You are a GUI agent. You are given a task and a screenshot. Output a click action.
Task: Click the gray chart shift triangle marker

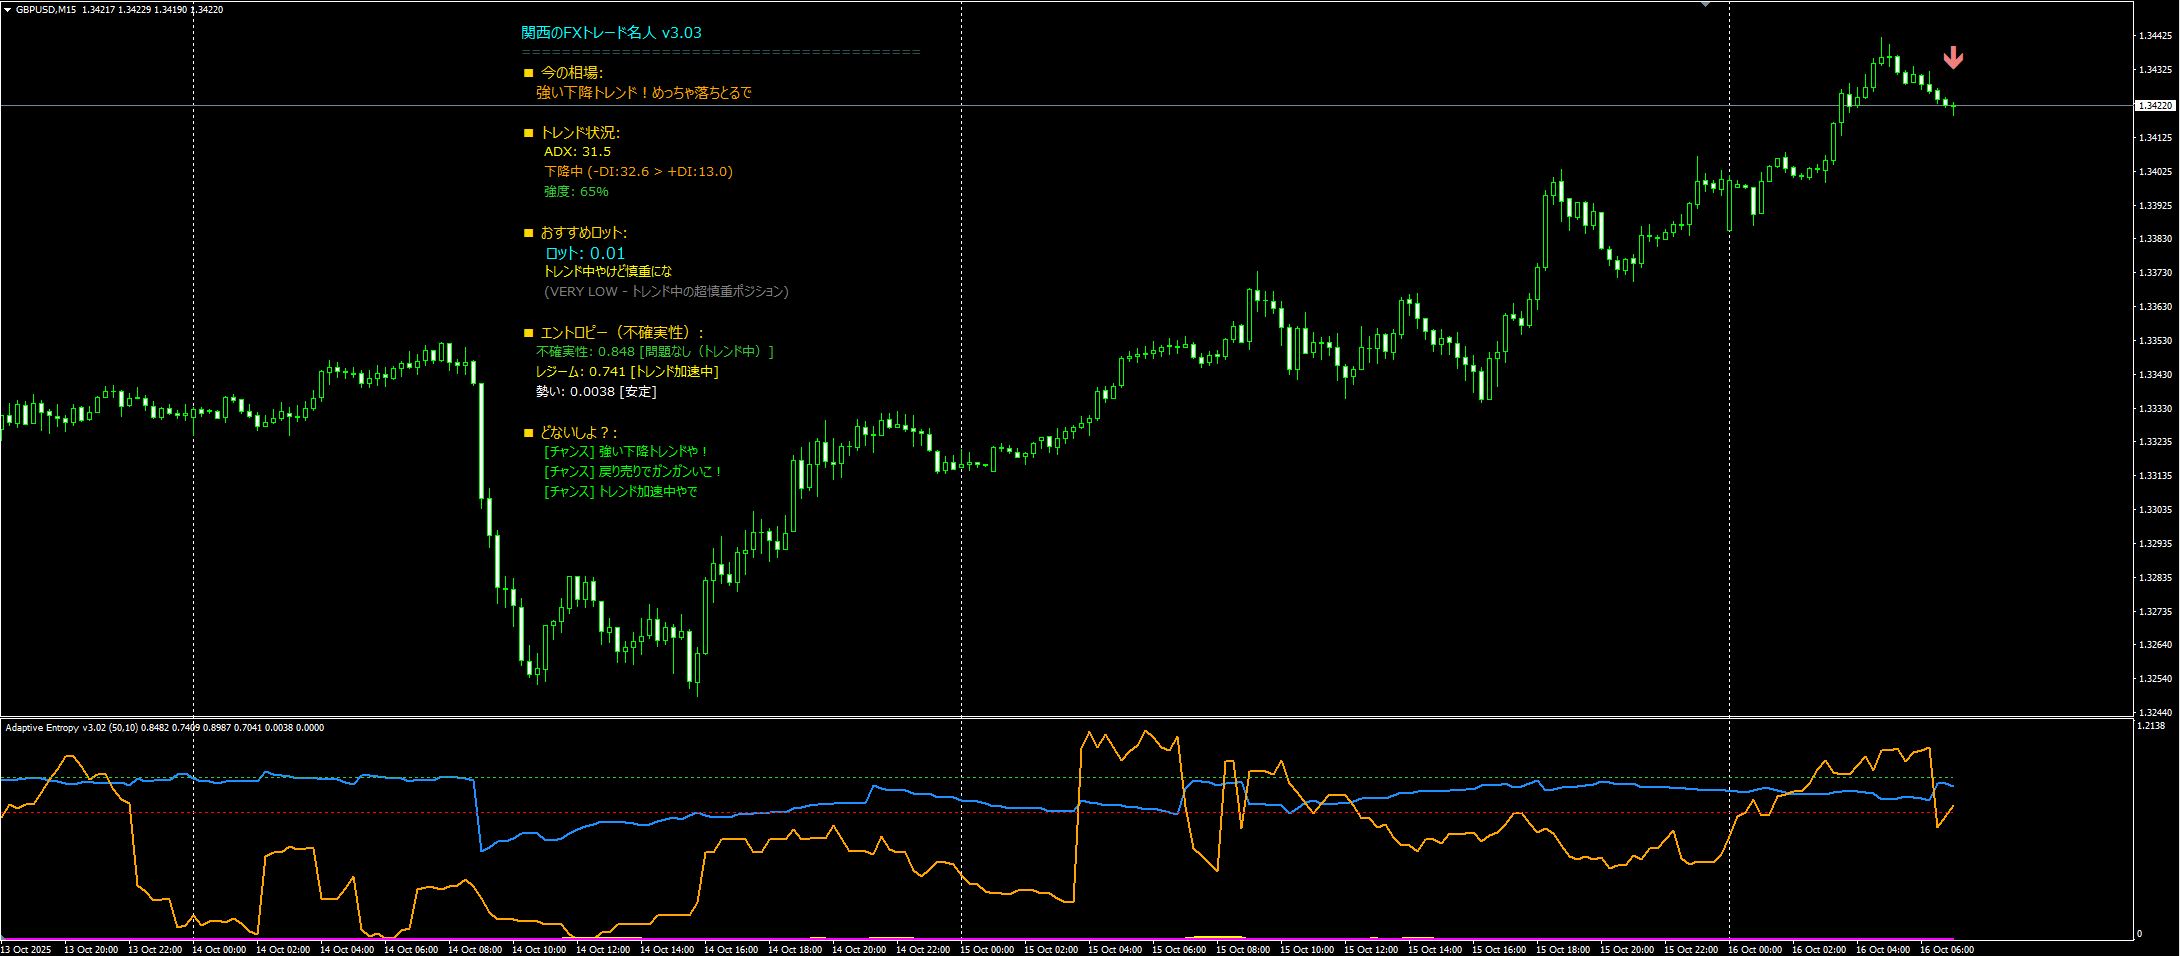pyautogui.click(x=1705, y=5)
